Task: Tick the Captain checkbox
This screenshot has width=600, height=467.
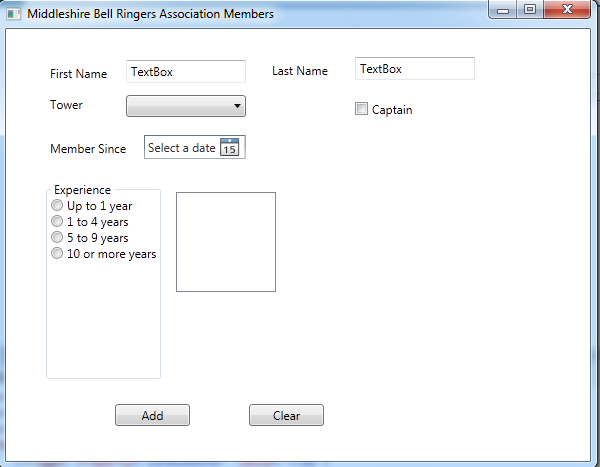Action: pyautogui.click(x=362, y=109)
